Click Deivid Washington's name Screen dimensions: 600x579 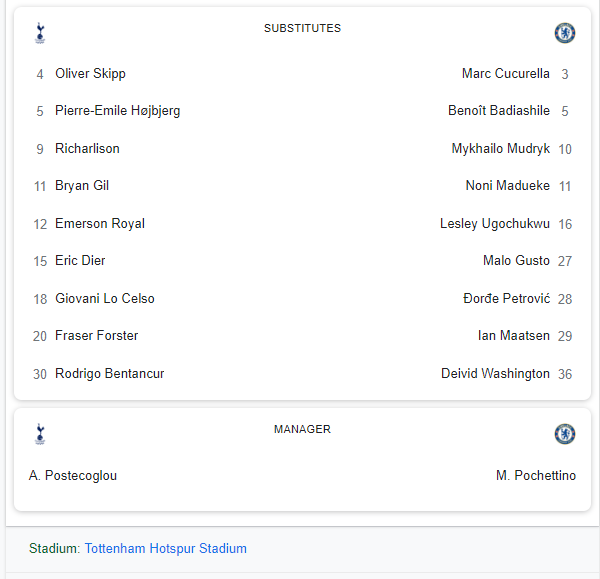point(495,373)
